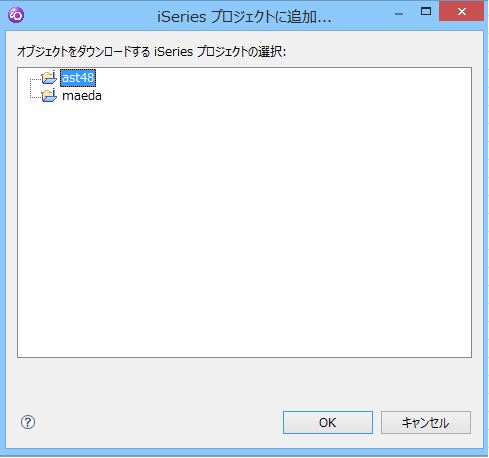Click gray area between help icon and OK
This screenshot has width=489, height=458.
tap(158, 422)
